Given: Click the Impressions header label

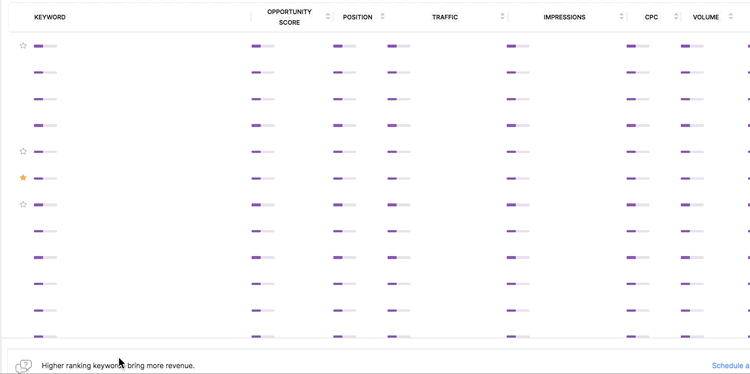Looking at the screenshot, I should coord(564,17).
